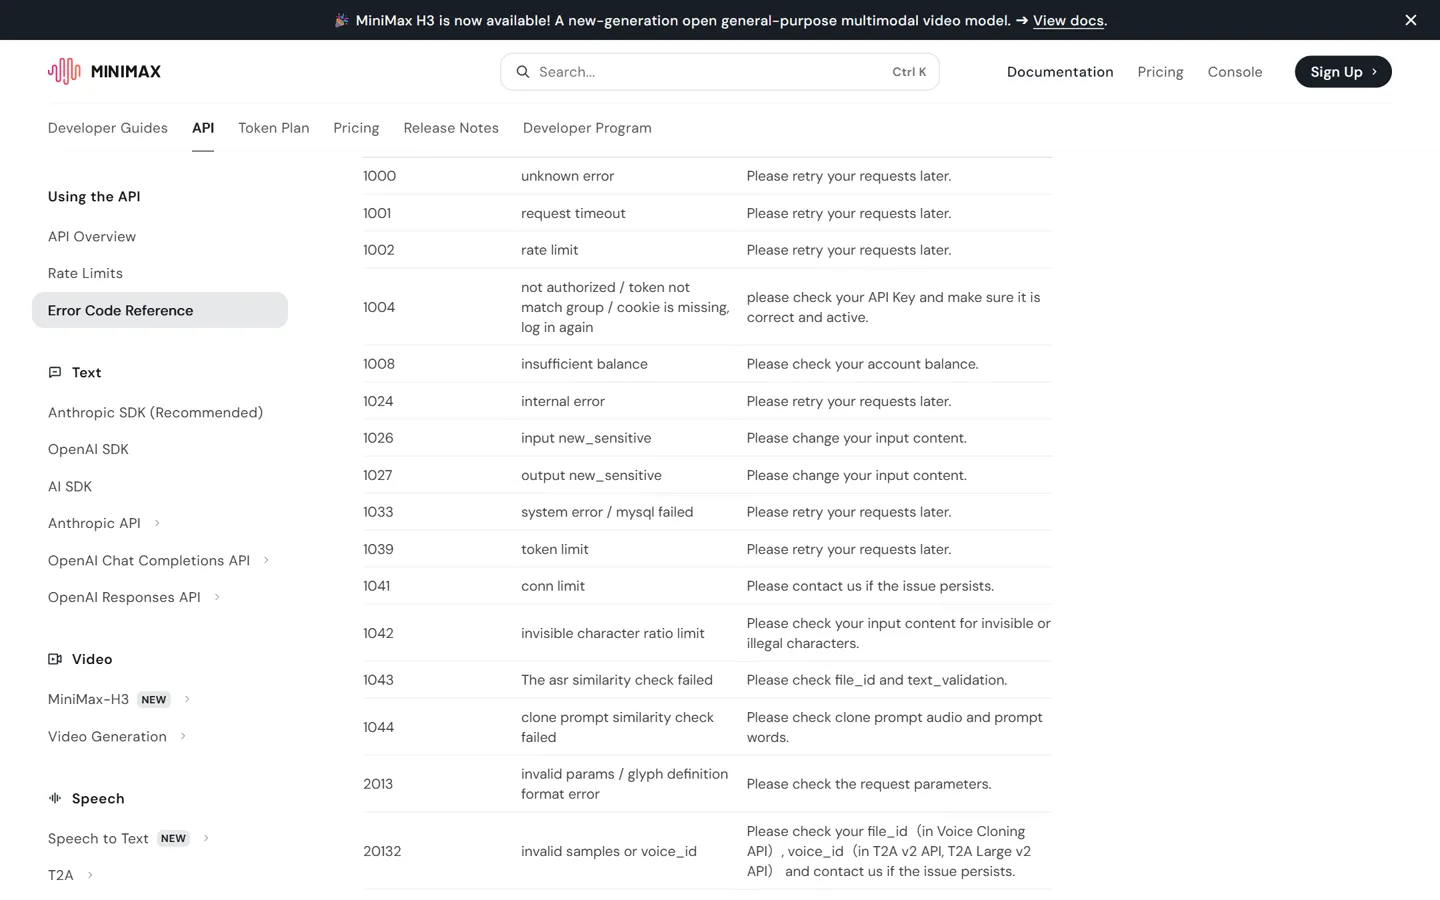Screen dimensions: 1440x900
Task: Expand the Anthropic API submenu
Action: 157,523
